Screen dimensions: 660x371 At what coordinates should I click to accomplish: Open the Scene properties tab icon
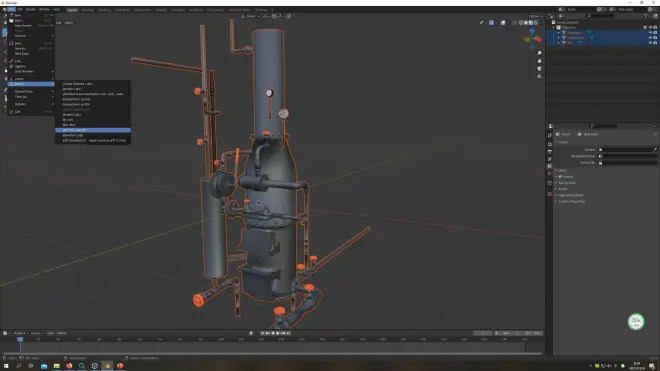(550, 166)
